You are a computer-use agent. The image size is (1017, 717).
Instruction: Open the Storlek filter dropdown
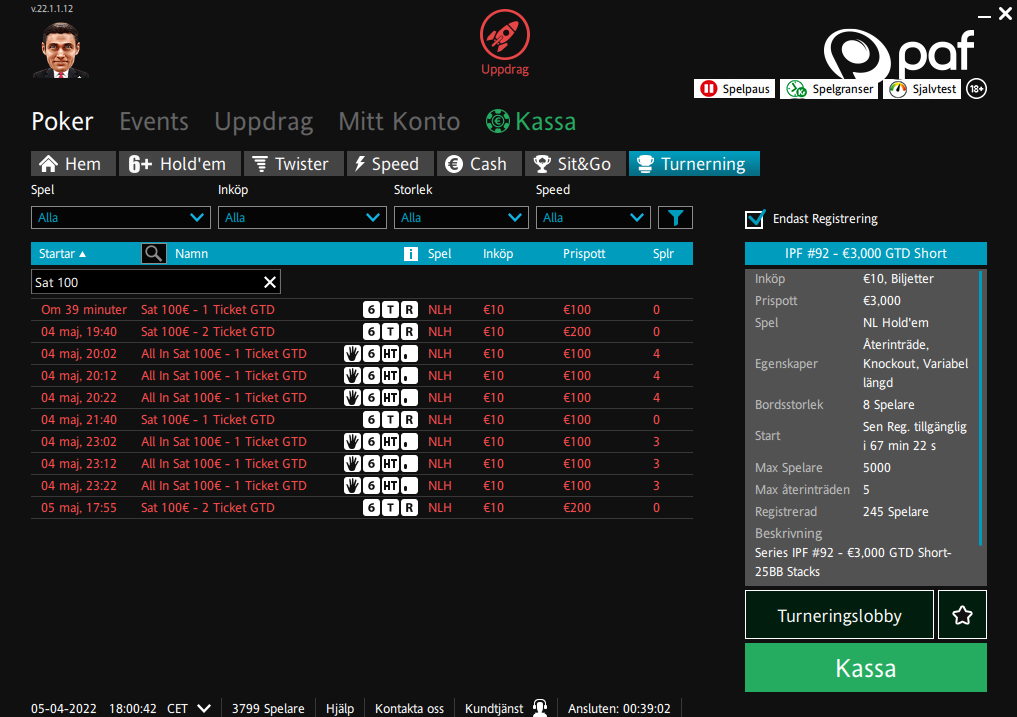tap(461, 217)
